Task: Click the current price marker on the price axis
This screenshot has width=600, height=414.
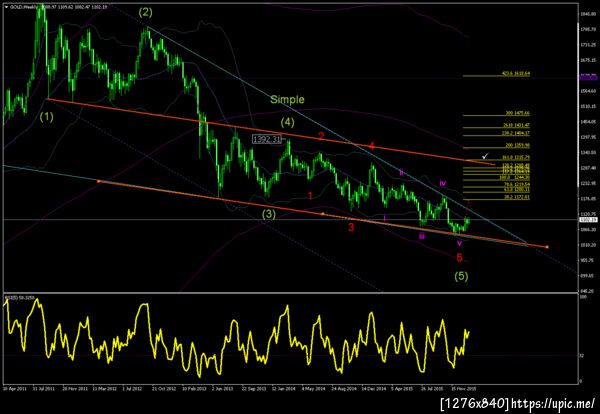Action: pos(589,220)
